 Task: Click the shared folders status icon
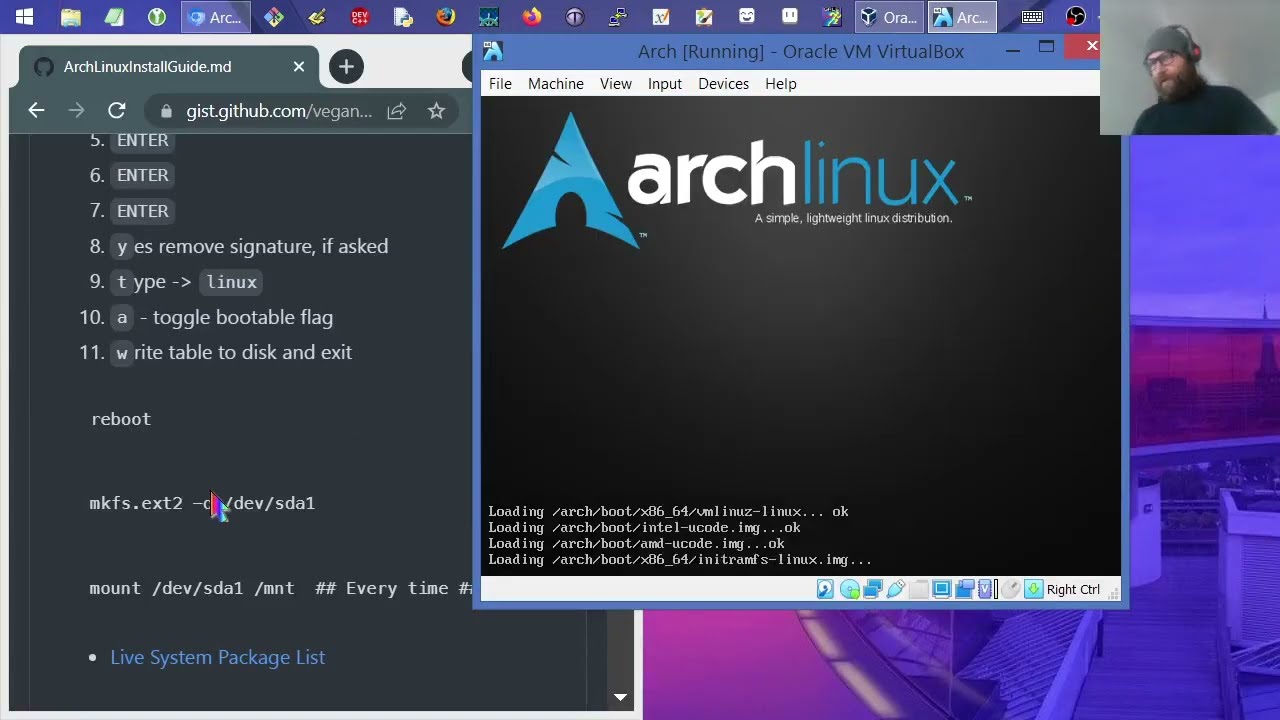pyautogui.click(x=919, y=589)
